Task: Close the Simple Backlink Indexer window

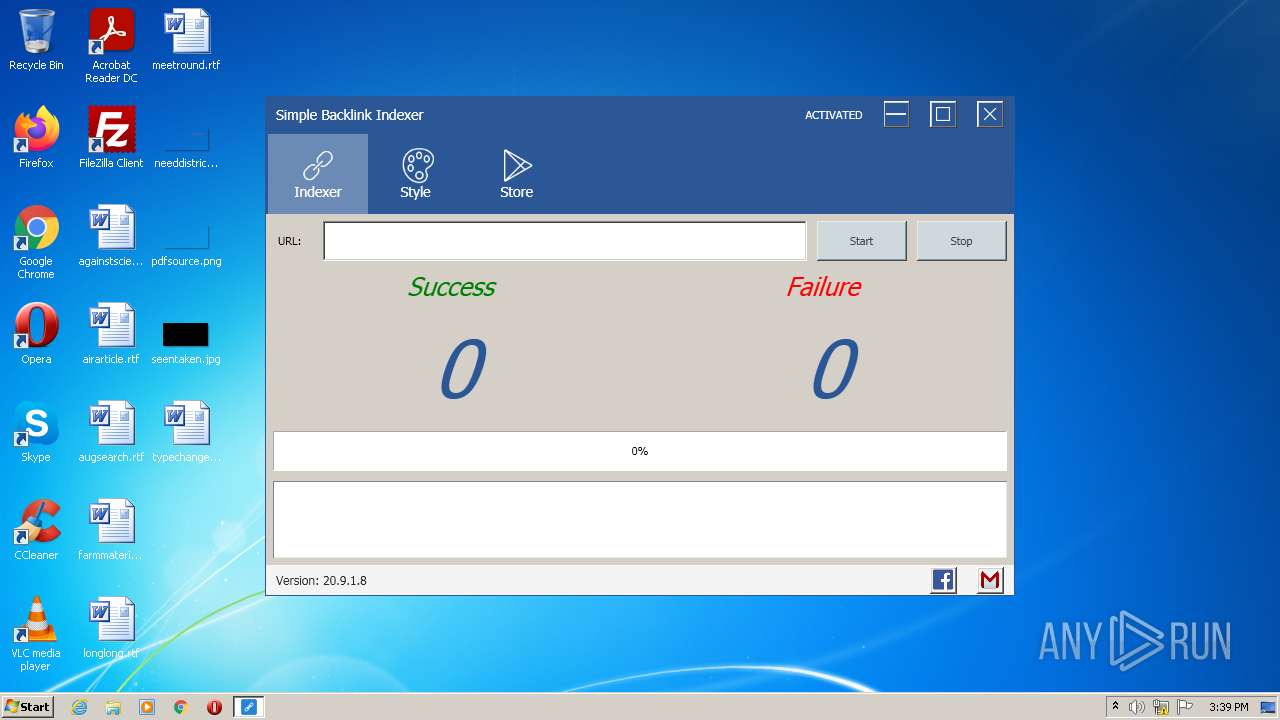Action: [990, 114]
